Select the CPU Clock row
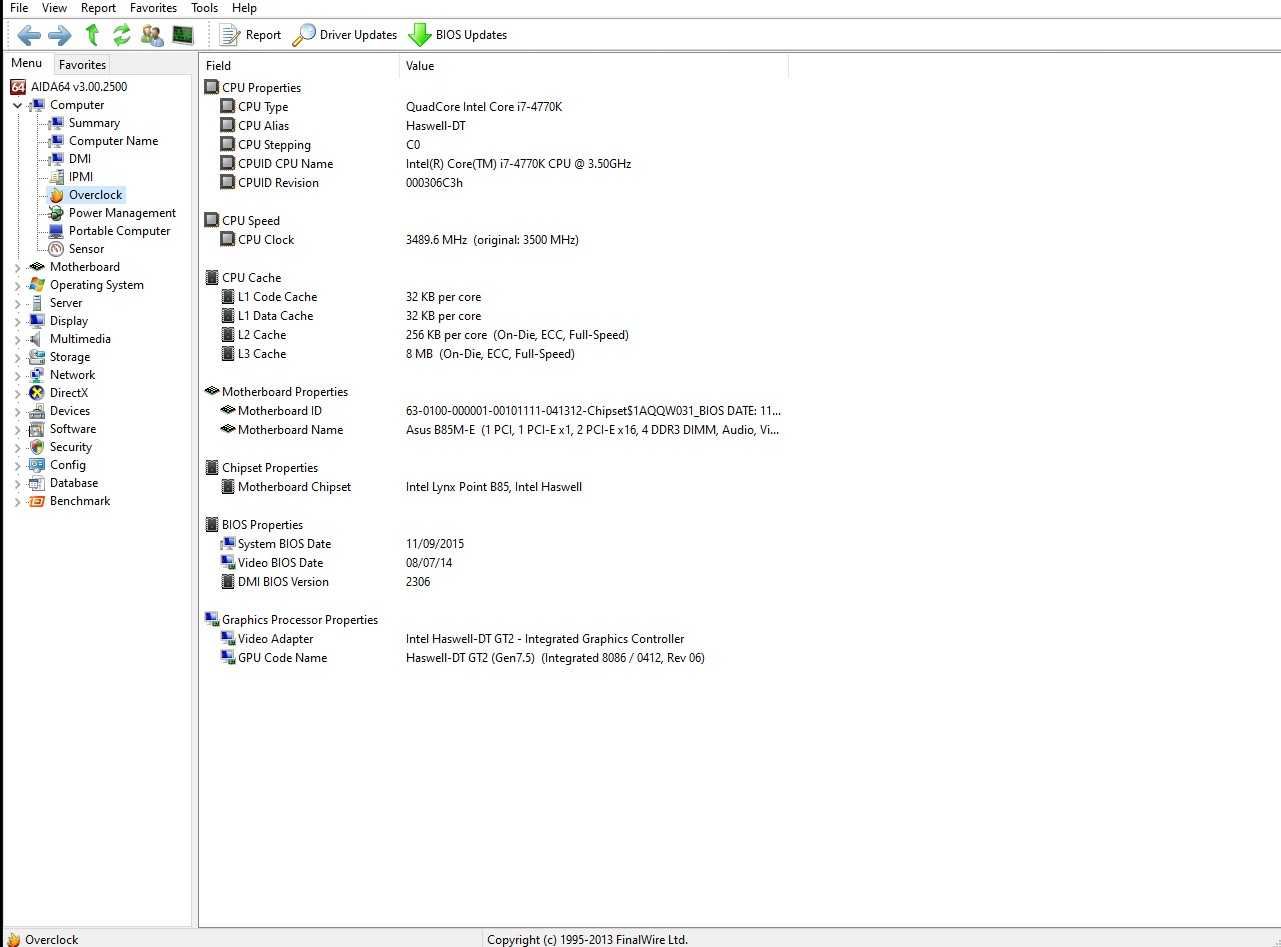 tap(494, 240)
